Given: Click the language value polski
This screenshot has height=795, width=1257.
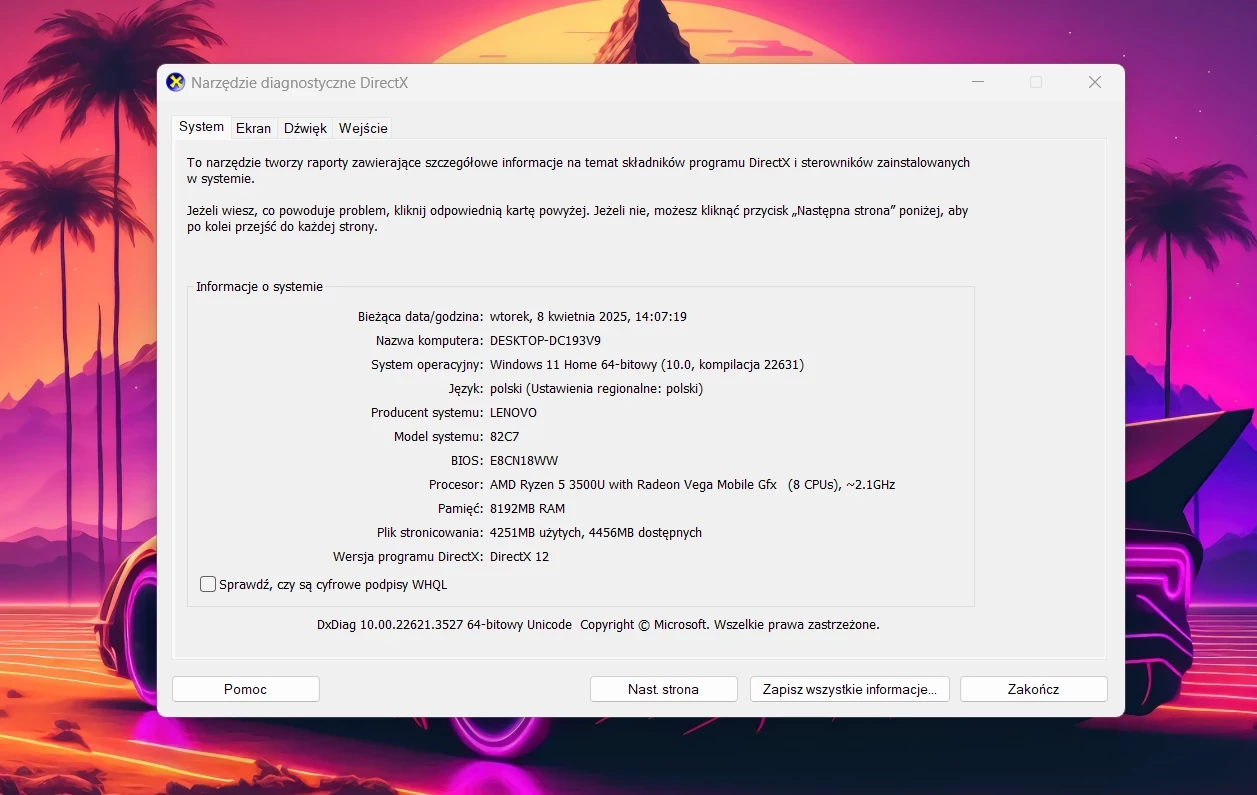Looking at the screenshot, I should 596,389.
